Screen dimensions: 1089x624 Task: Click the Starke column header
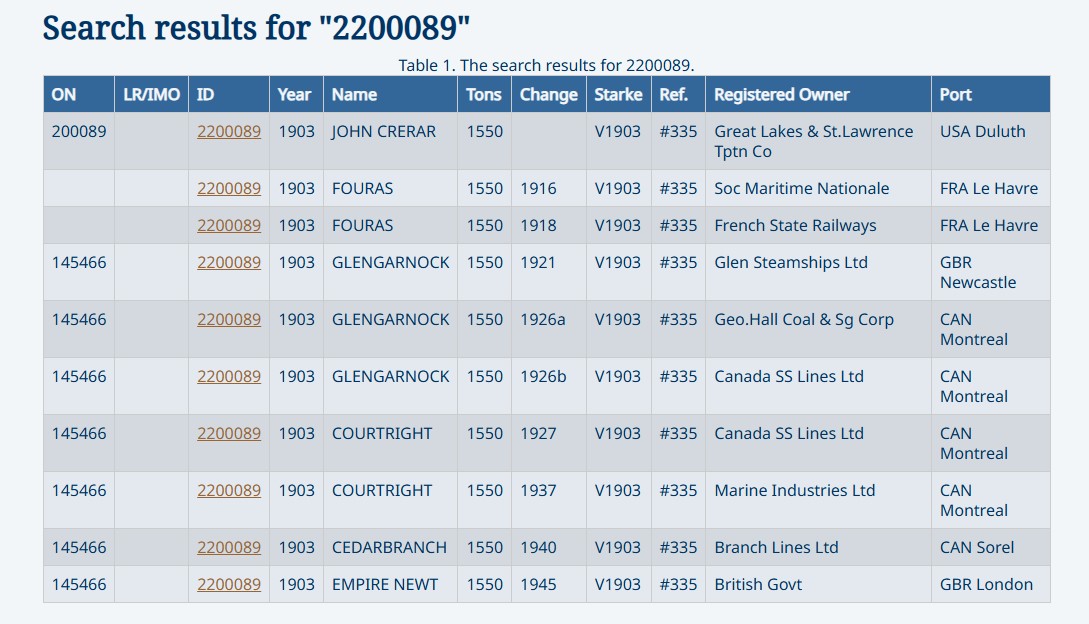coord(618,95)
